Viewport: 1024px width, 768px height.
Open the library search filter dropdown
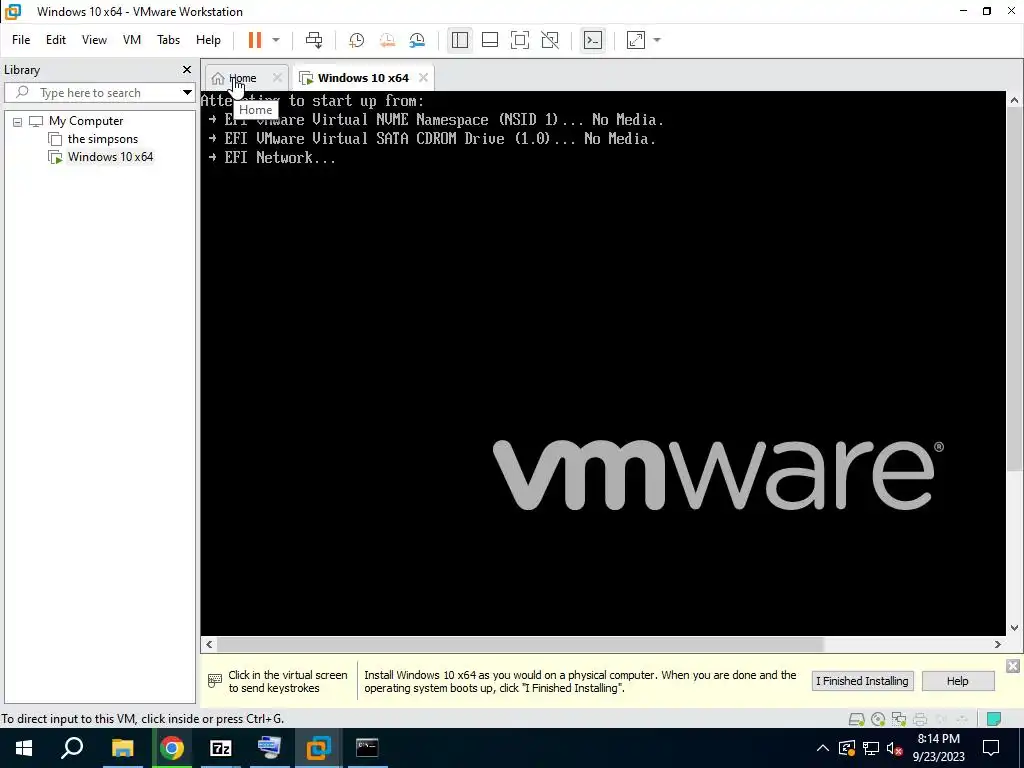187,93
